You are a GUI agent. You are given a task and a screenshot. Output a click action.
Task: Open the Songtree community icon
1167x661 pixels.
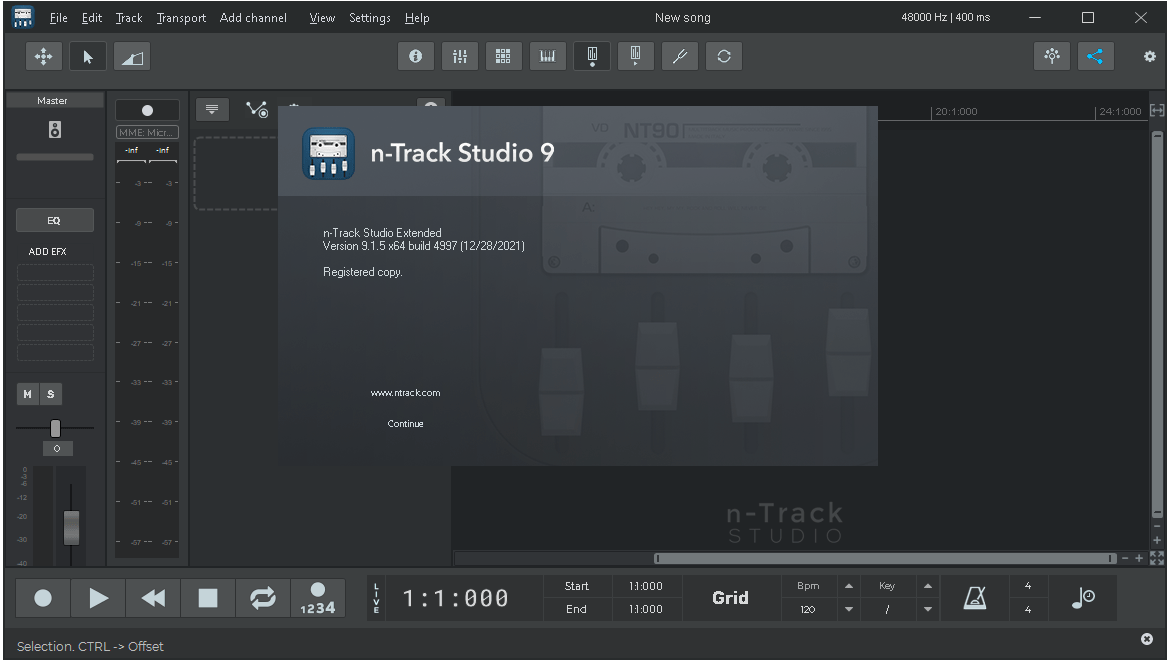[x=1052, y=56]
